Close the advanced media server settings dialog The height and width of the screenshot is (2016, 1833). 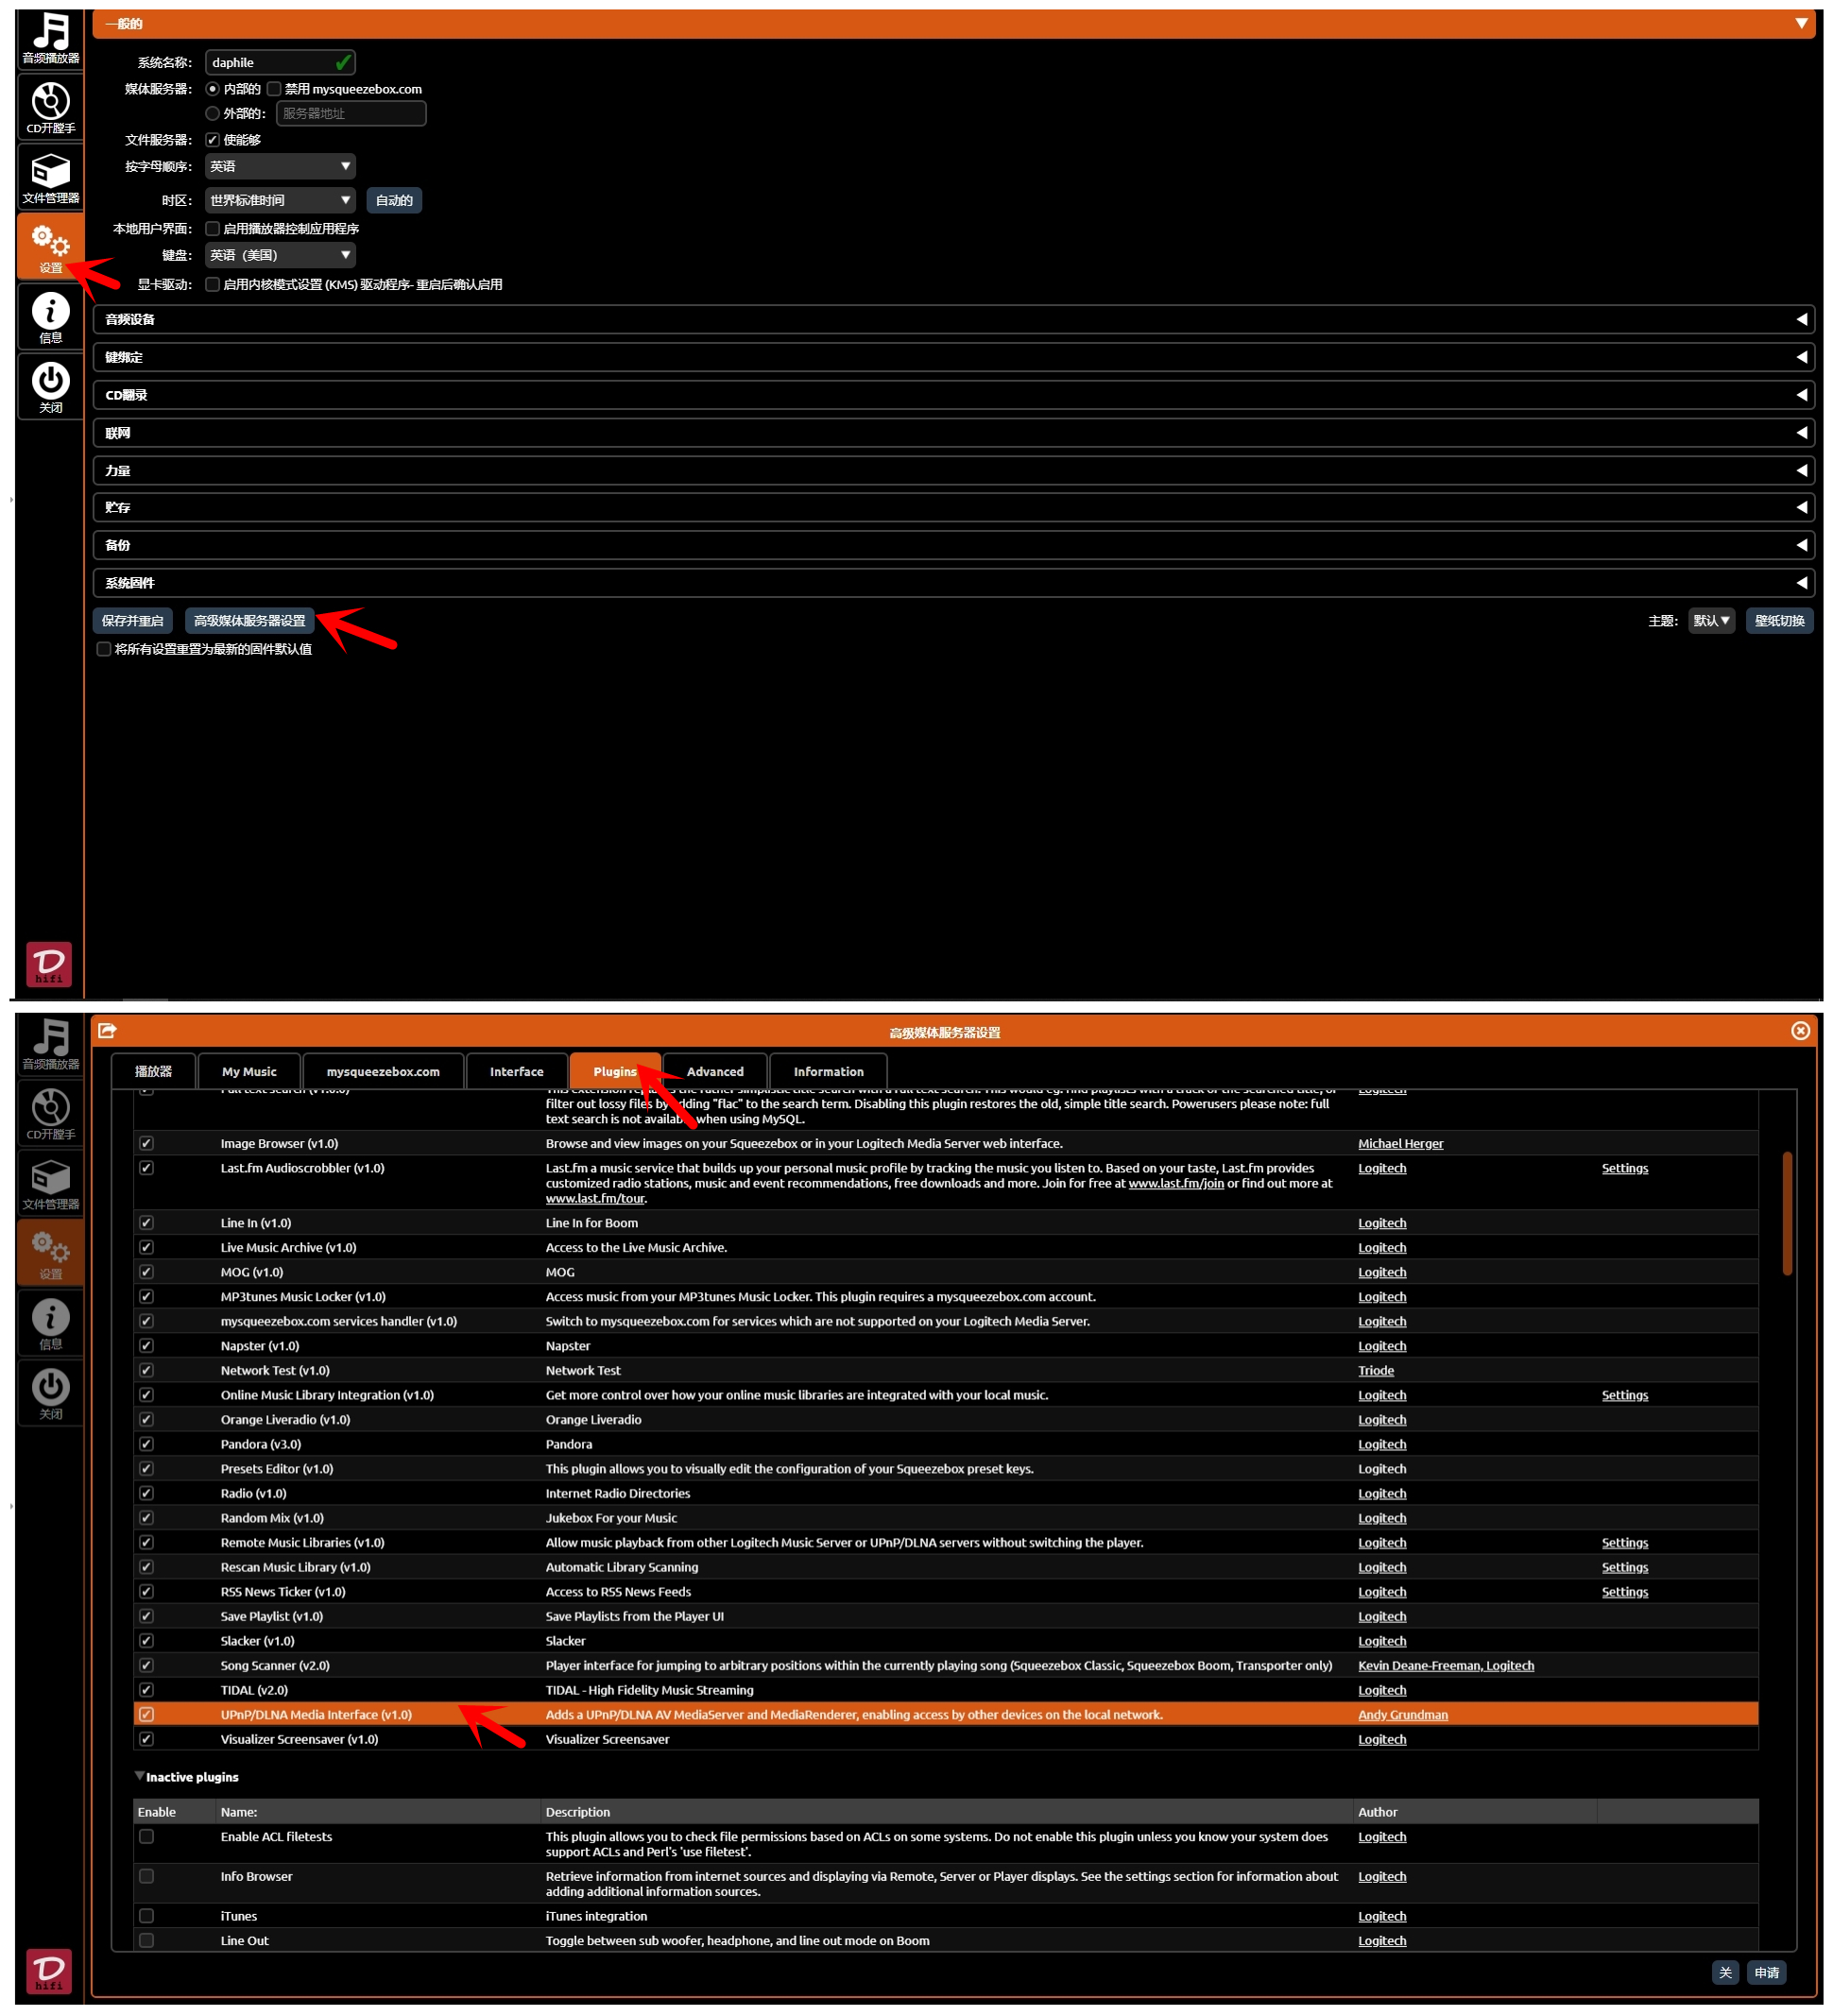click(1800, 1031)
